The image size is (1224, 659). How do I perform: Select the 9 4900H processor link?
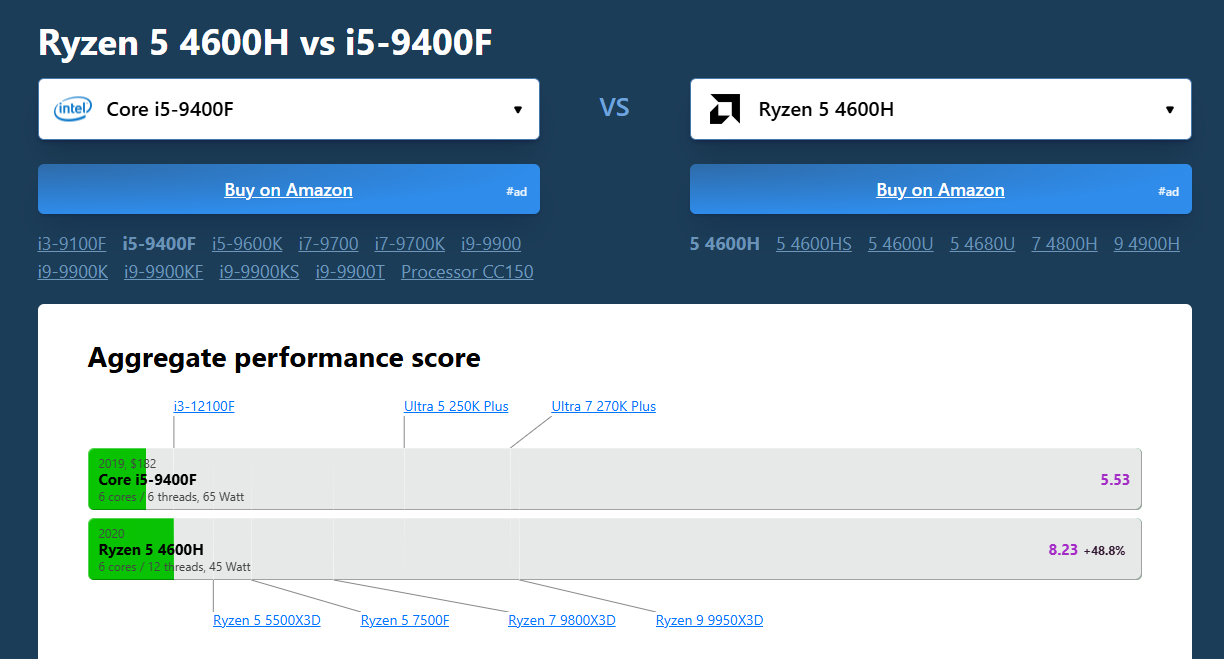pos(1147,243)
